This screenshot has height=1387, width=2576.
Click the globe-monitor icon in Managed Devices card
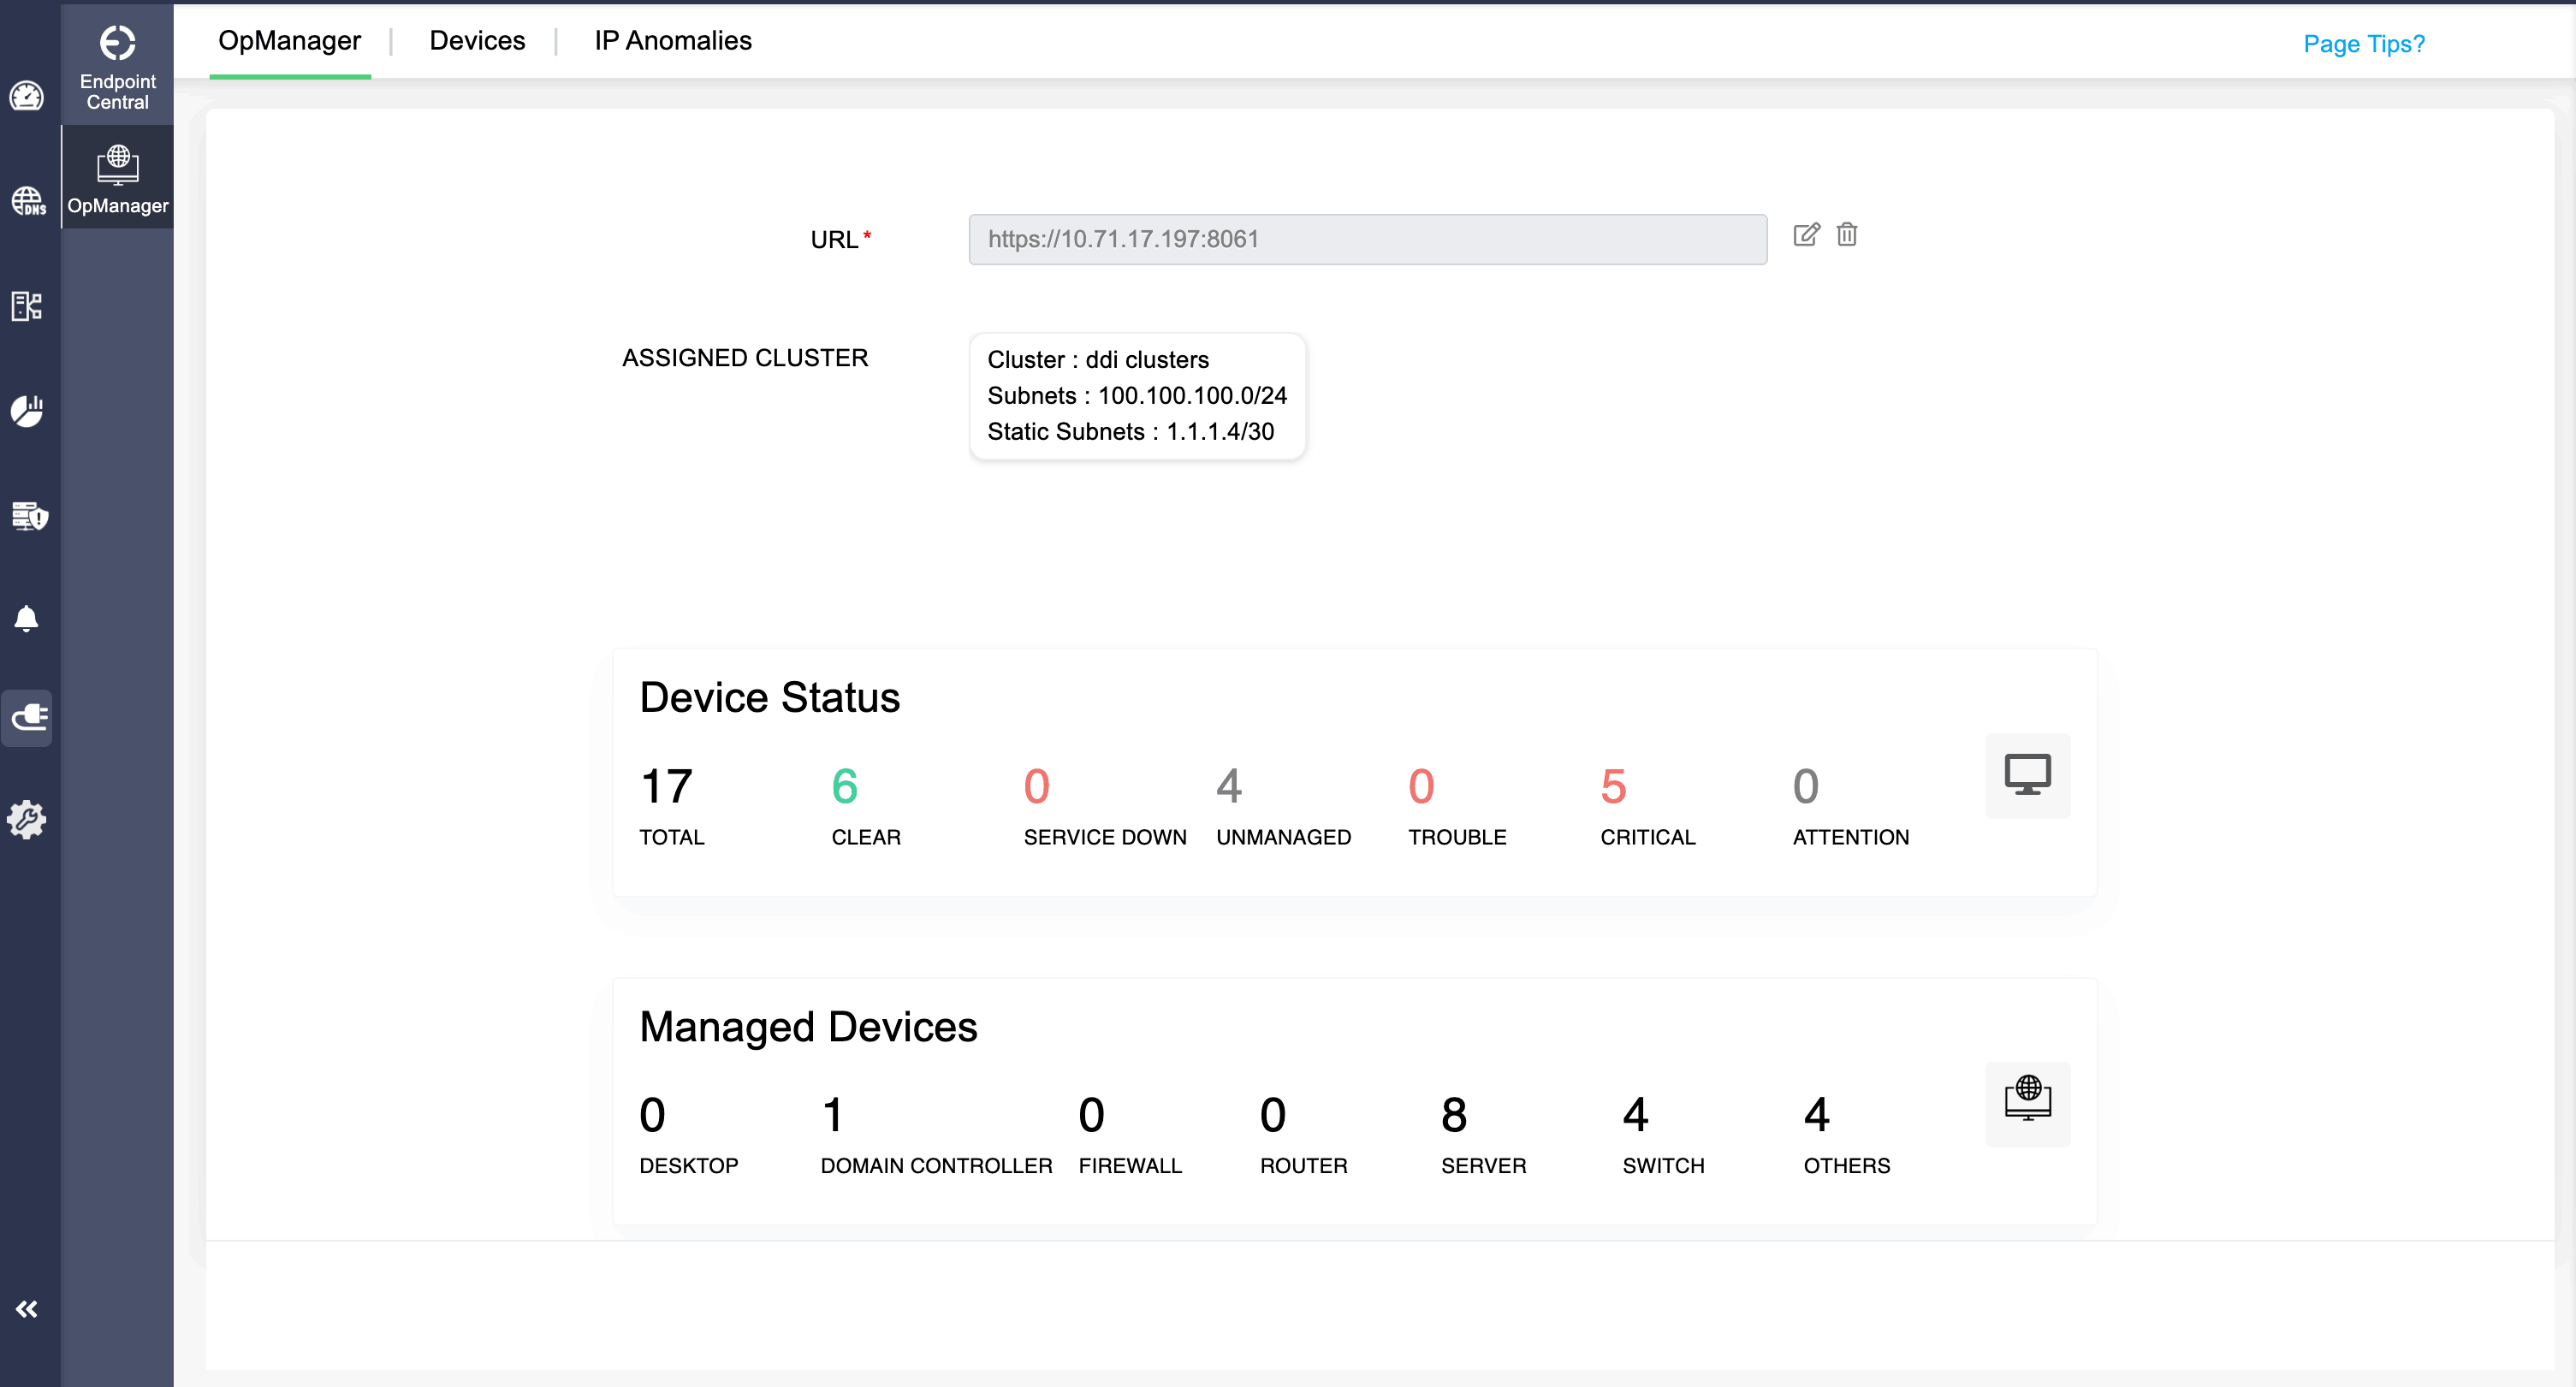2027,1105
